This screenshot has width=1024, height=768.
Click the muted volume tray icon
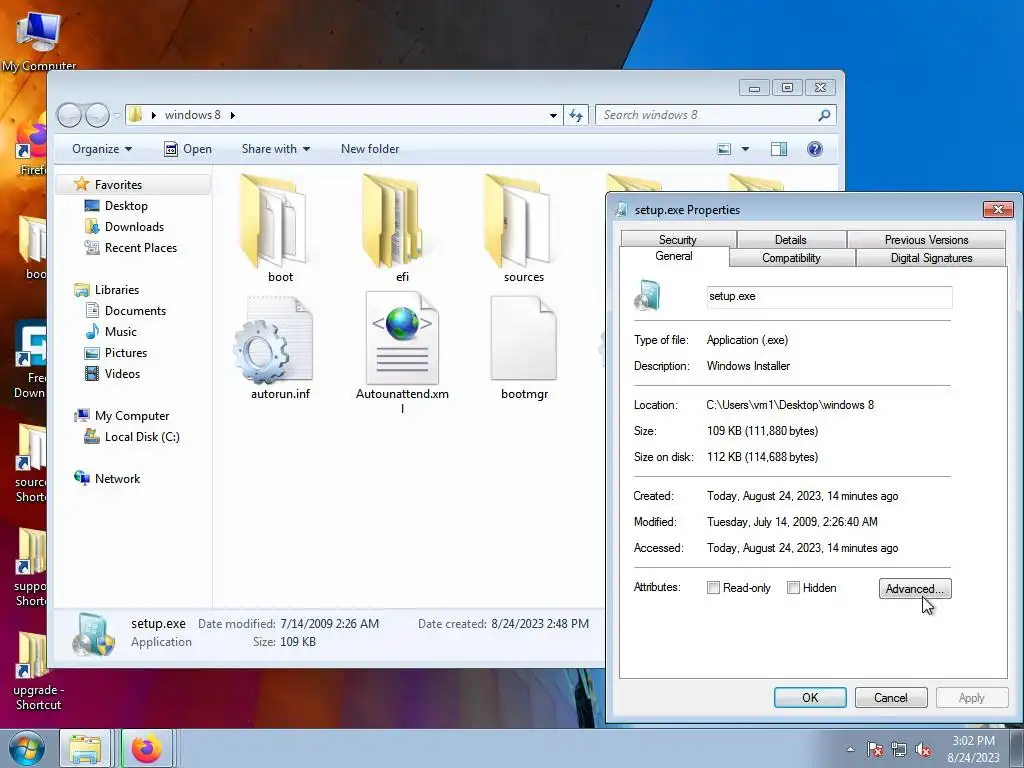point(923,750)
